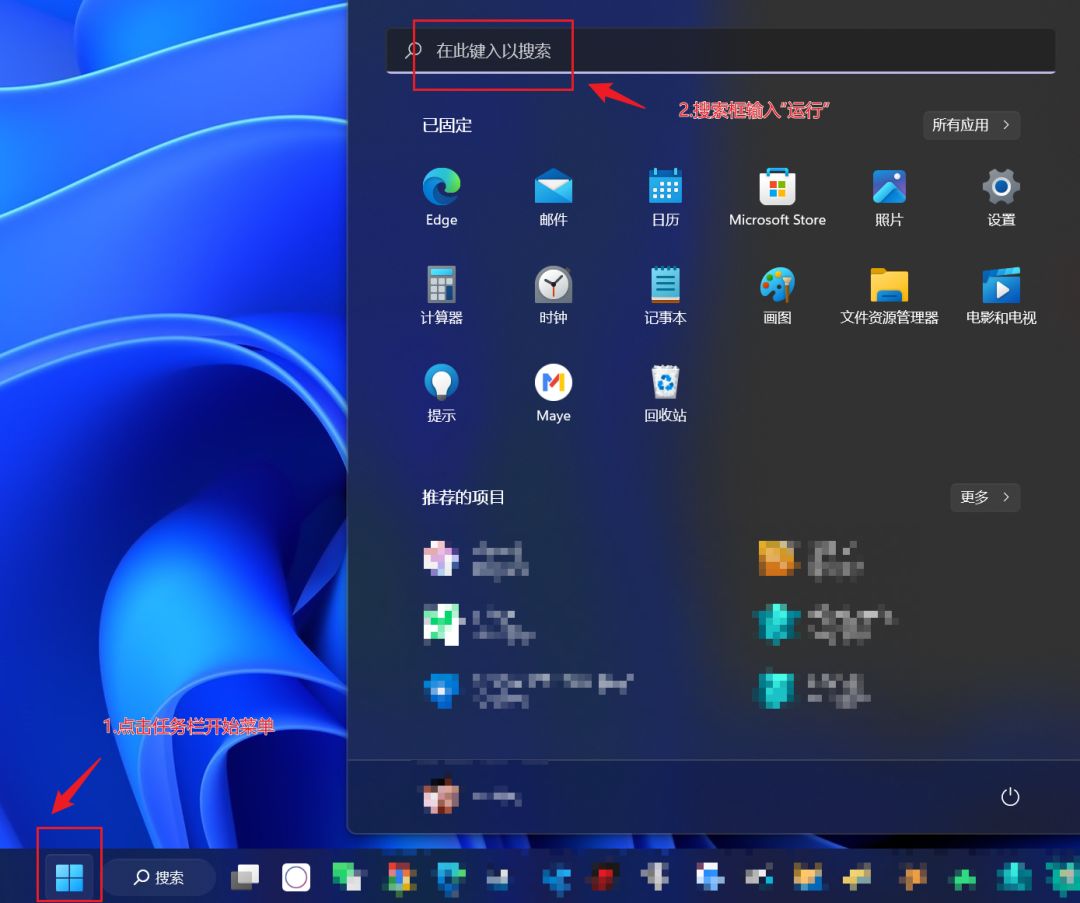Image resolution: width=1080 pixels, height=903 pixels.
Task: Launch the Maye app
Action: pyautogui.click(x=553, y=383)
